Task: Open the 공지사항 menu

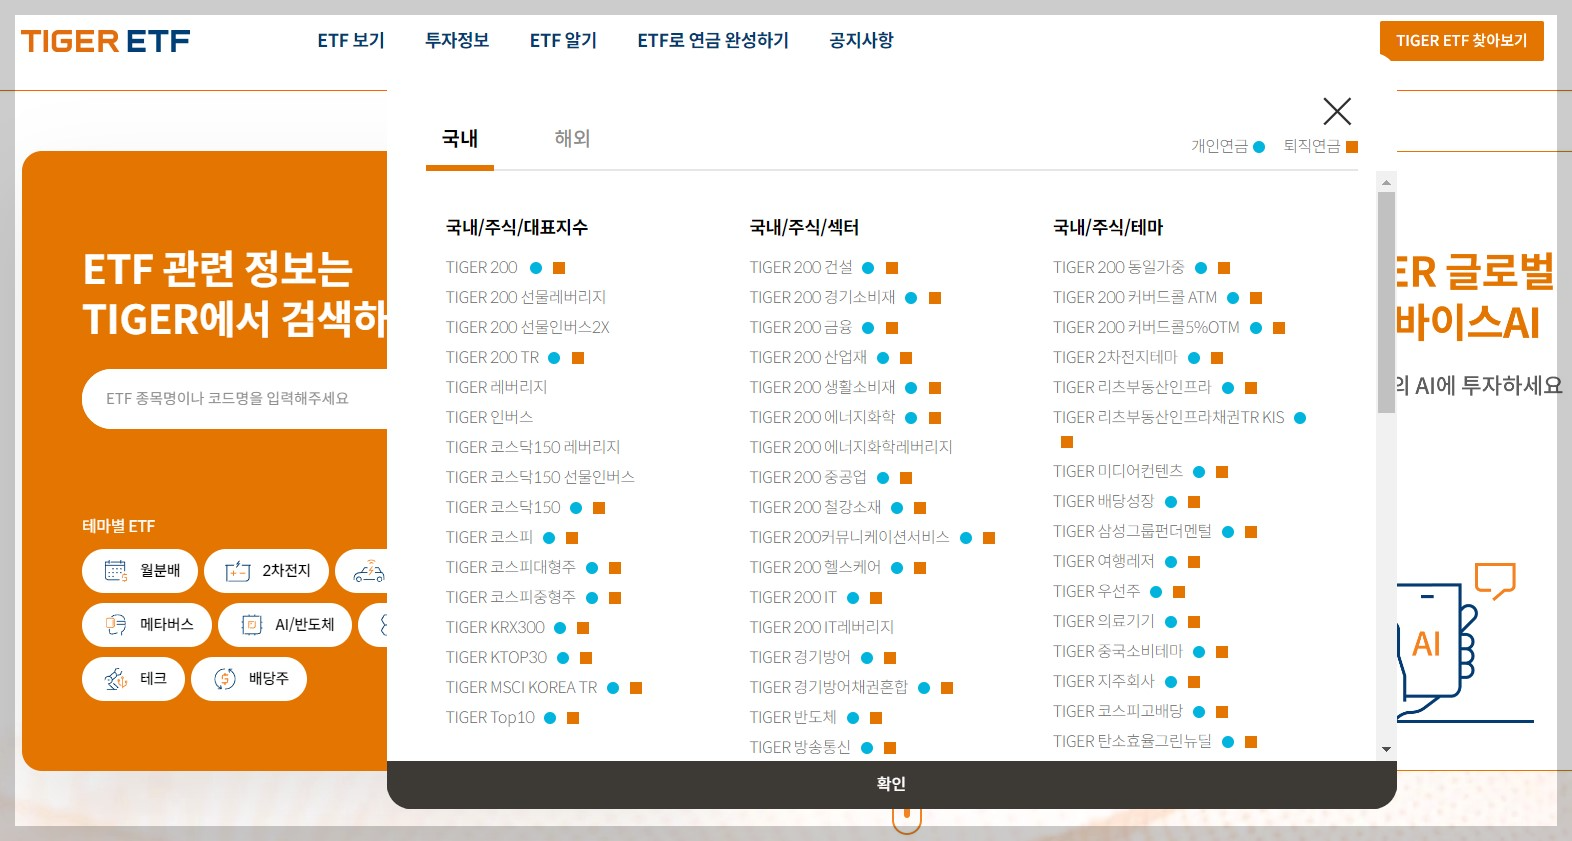Action: pyautogui.click(x=861, y=40)
